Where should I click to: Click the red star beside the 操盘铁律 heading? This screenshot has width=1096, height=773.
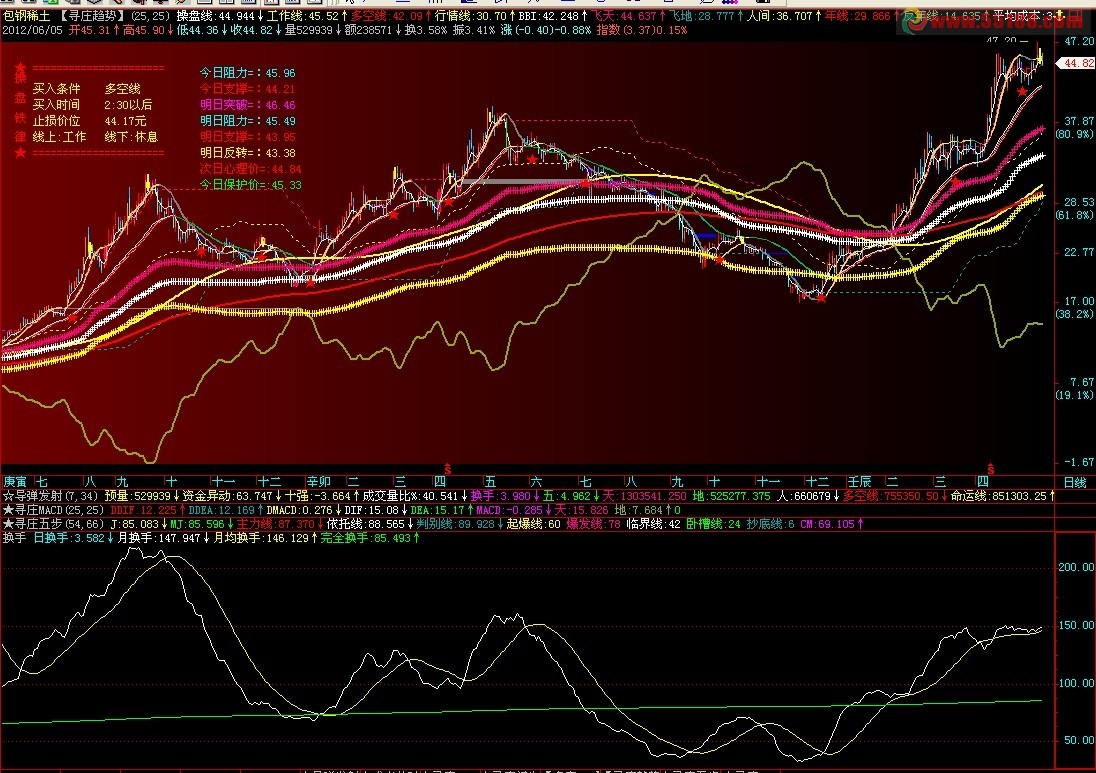pyautogui.click(x=20, y=68)
